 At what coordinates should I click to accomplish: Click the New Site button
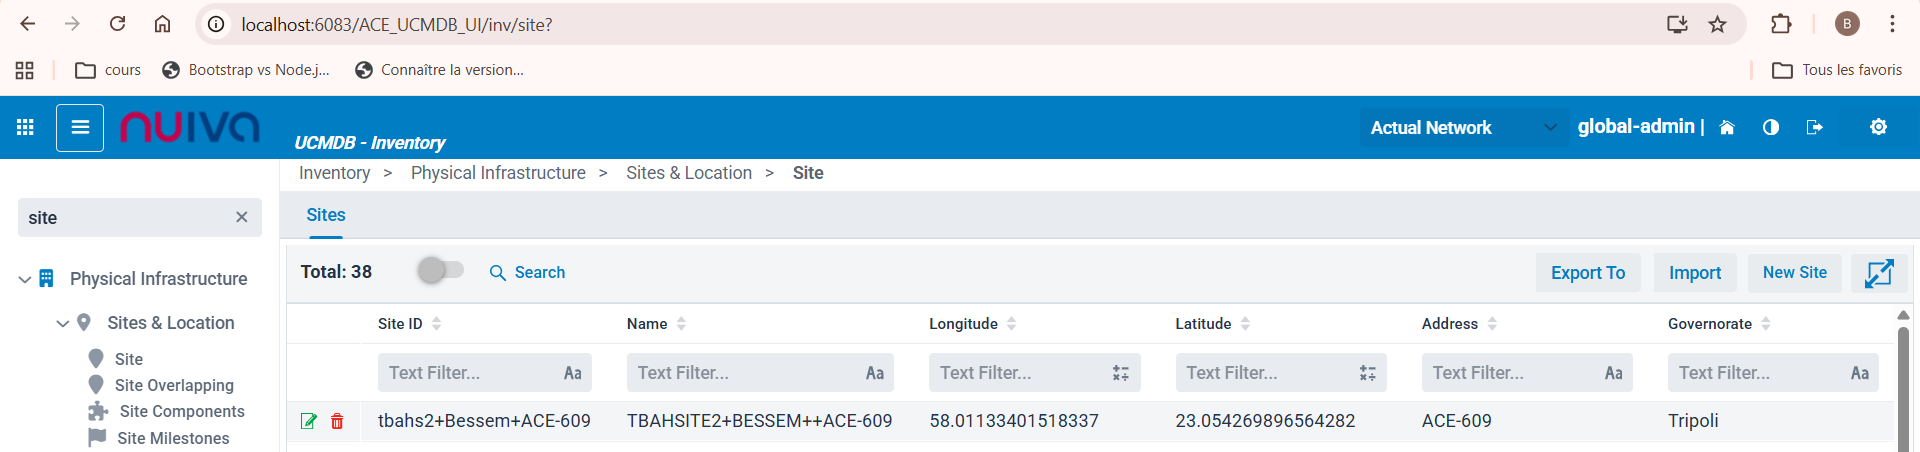(1794, 273)
